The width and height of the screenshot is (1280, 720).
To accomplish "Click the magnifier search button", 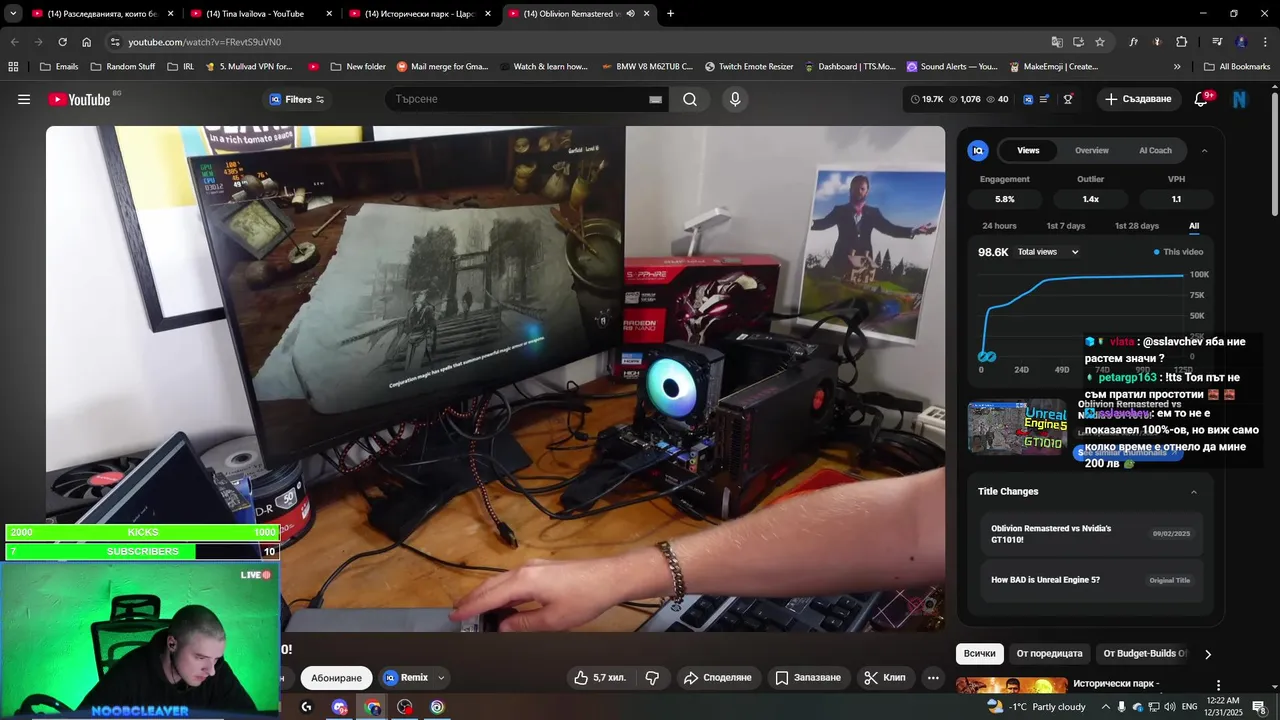I will (x=690, y=99).
